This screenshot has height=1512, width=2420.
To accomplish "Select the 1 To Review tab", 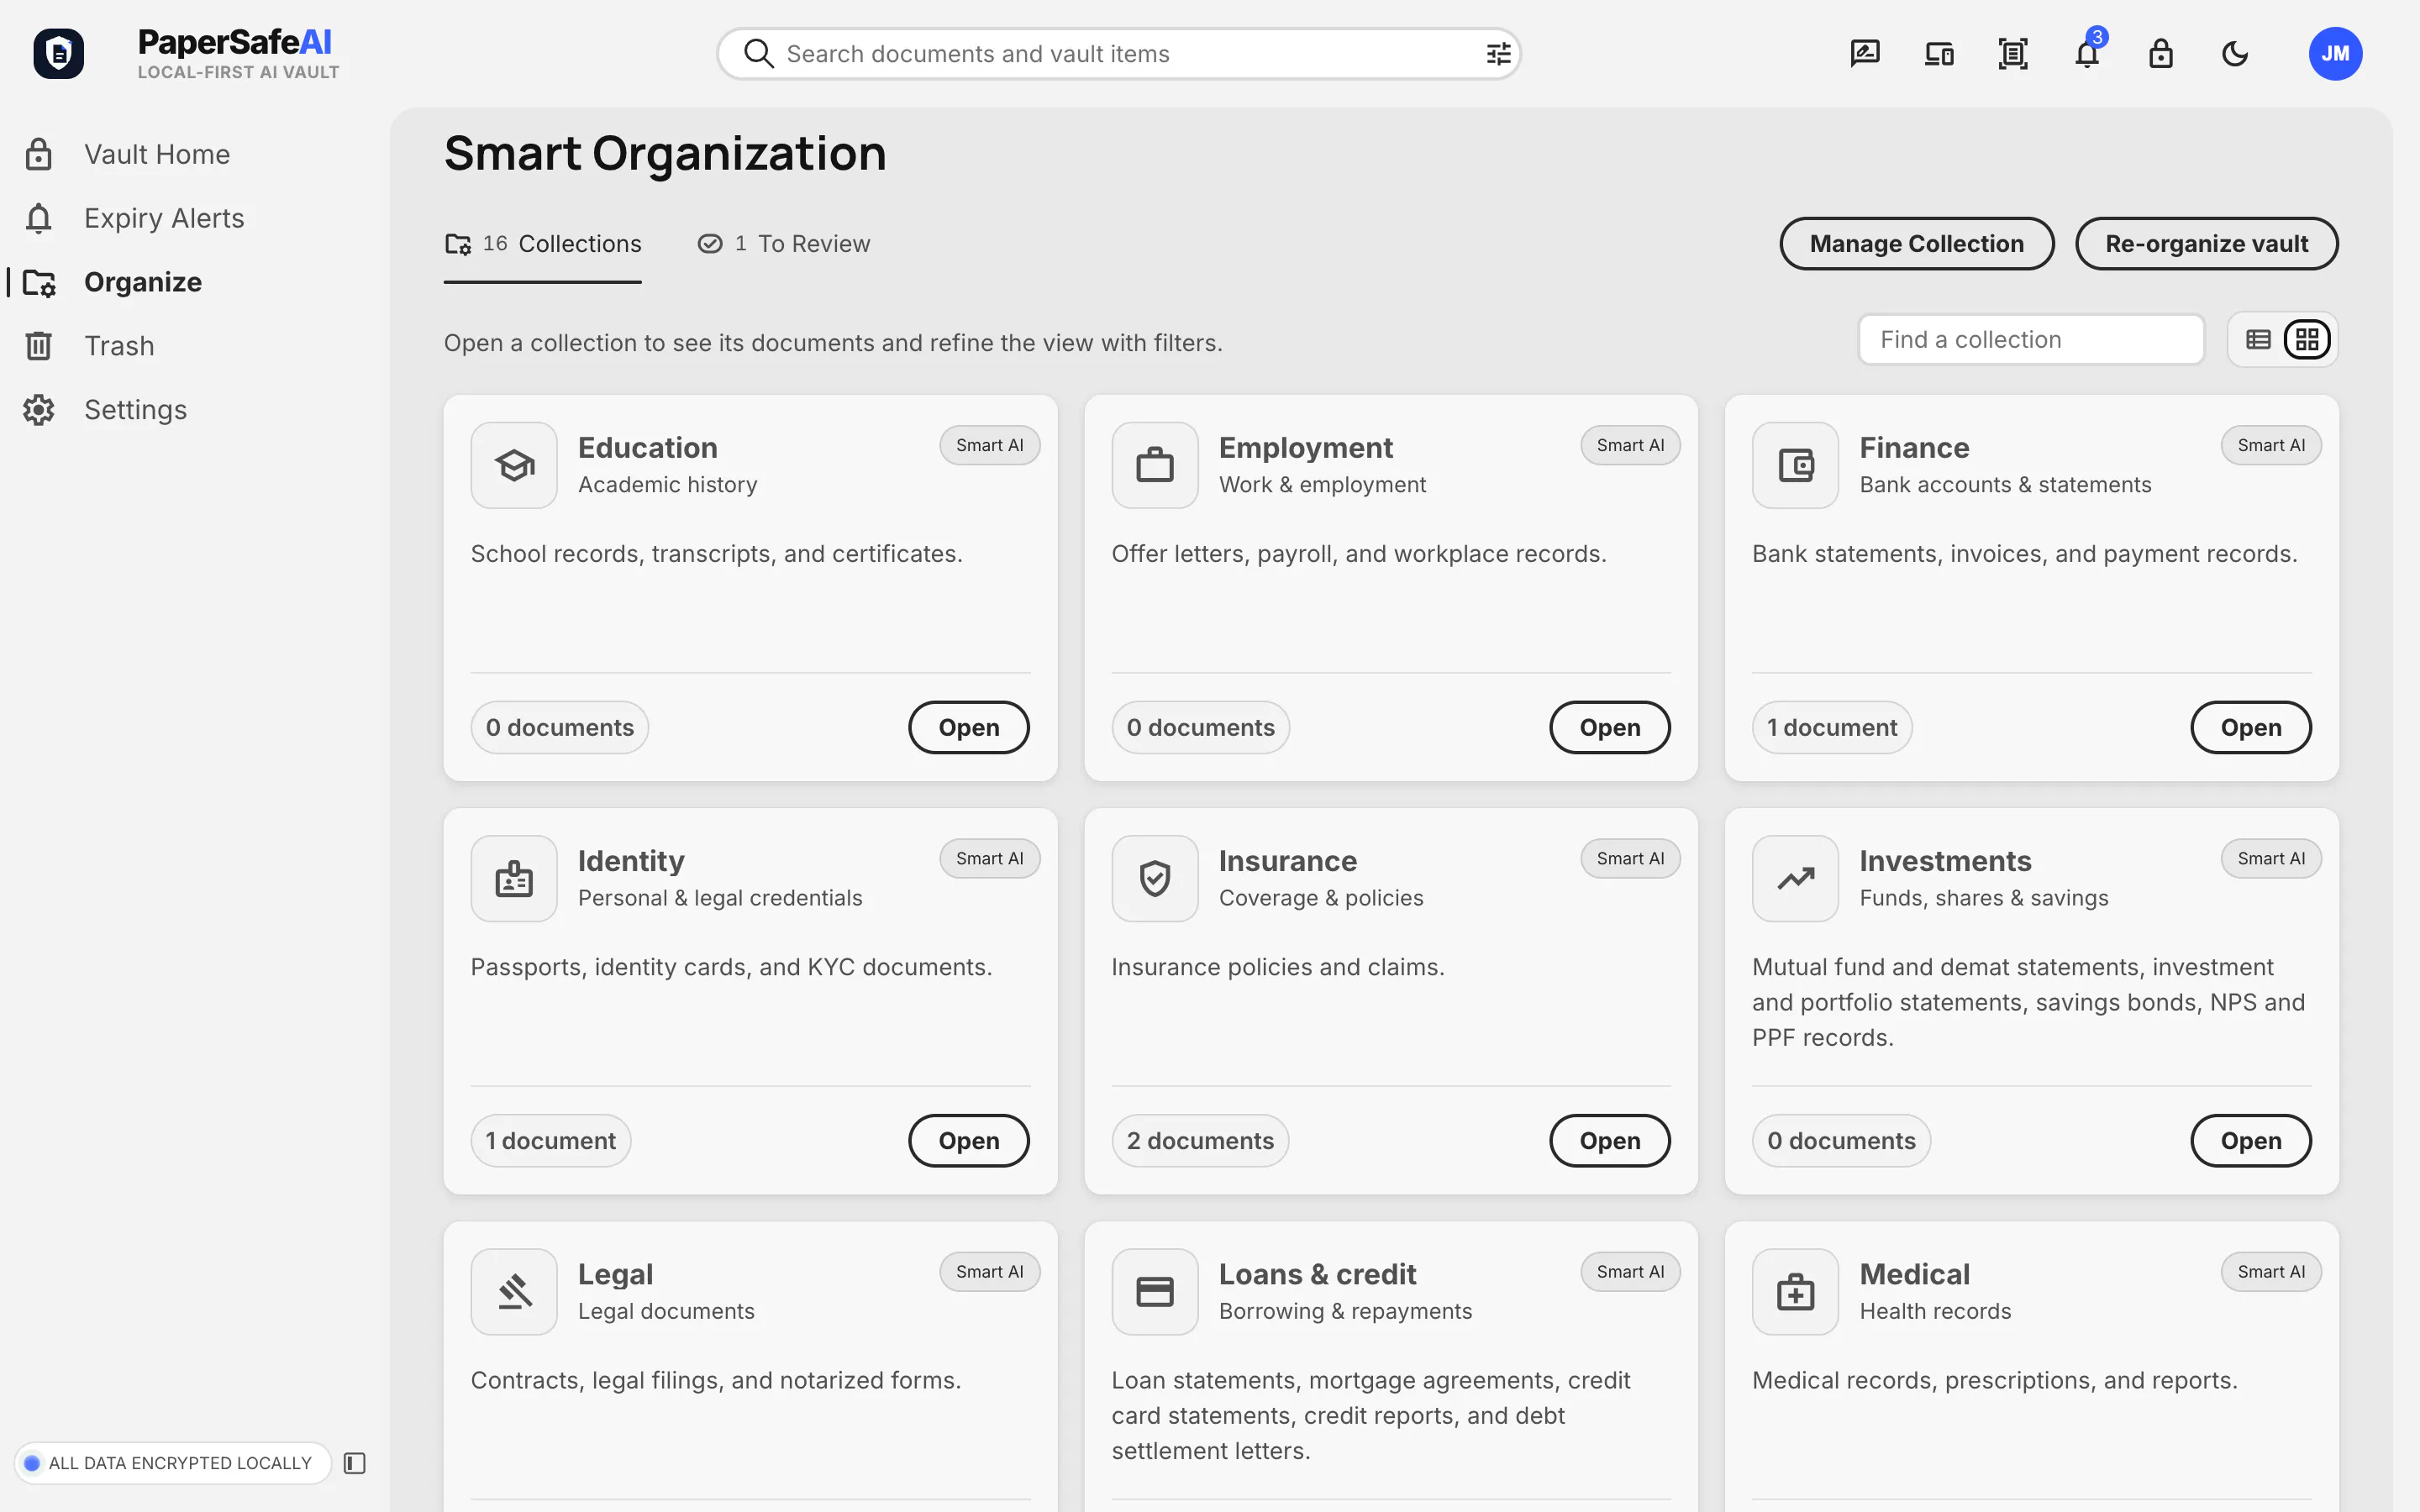I will pos(784,244).
